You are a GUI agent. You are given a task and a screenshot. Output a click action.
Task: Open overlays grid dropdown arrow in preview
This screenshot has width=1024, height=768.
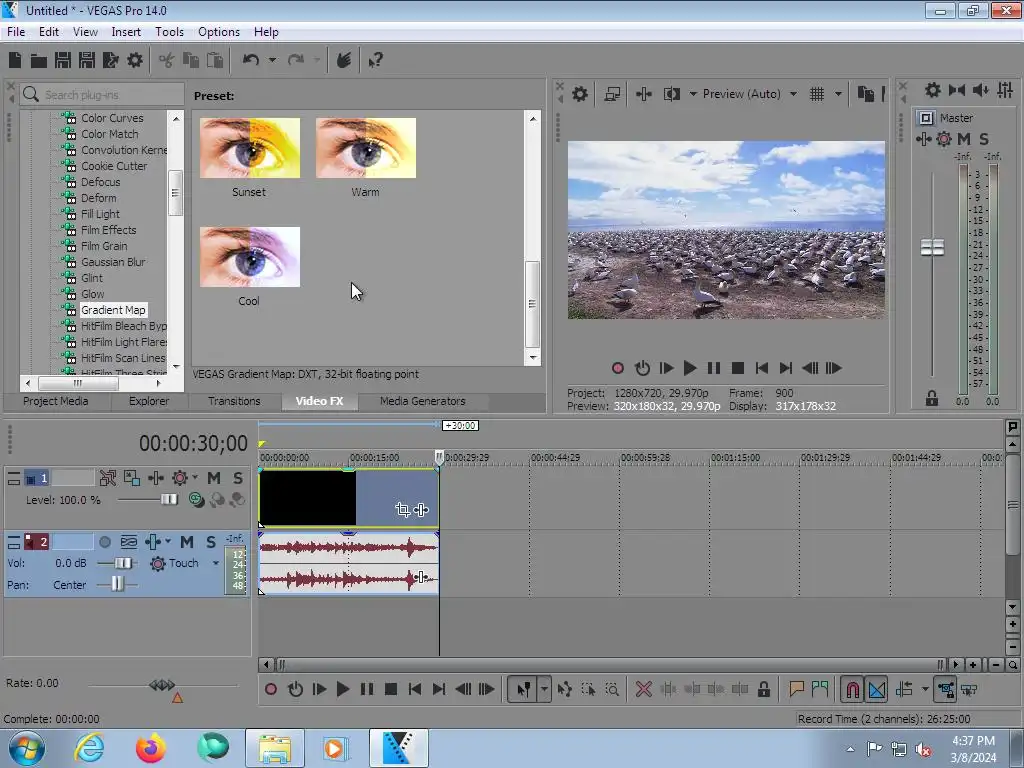coord(838,94)
